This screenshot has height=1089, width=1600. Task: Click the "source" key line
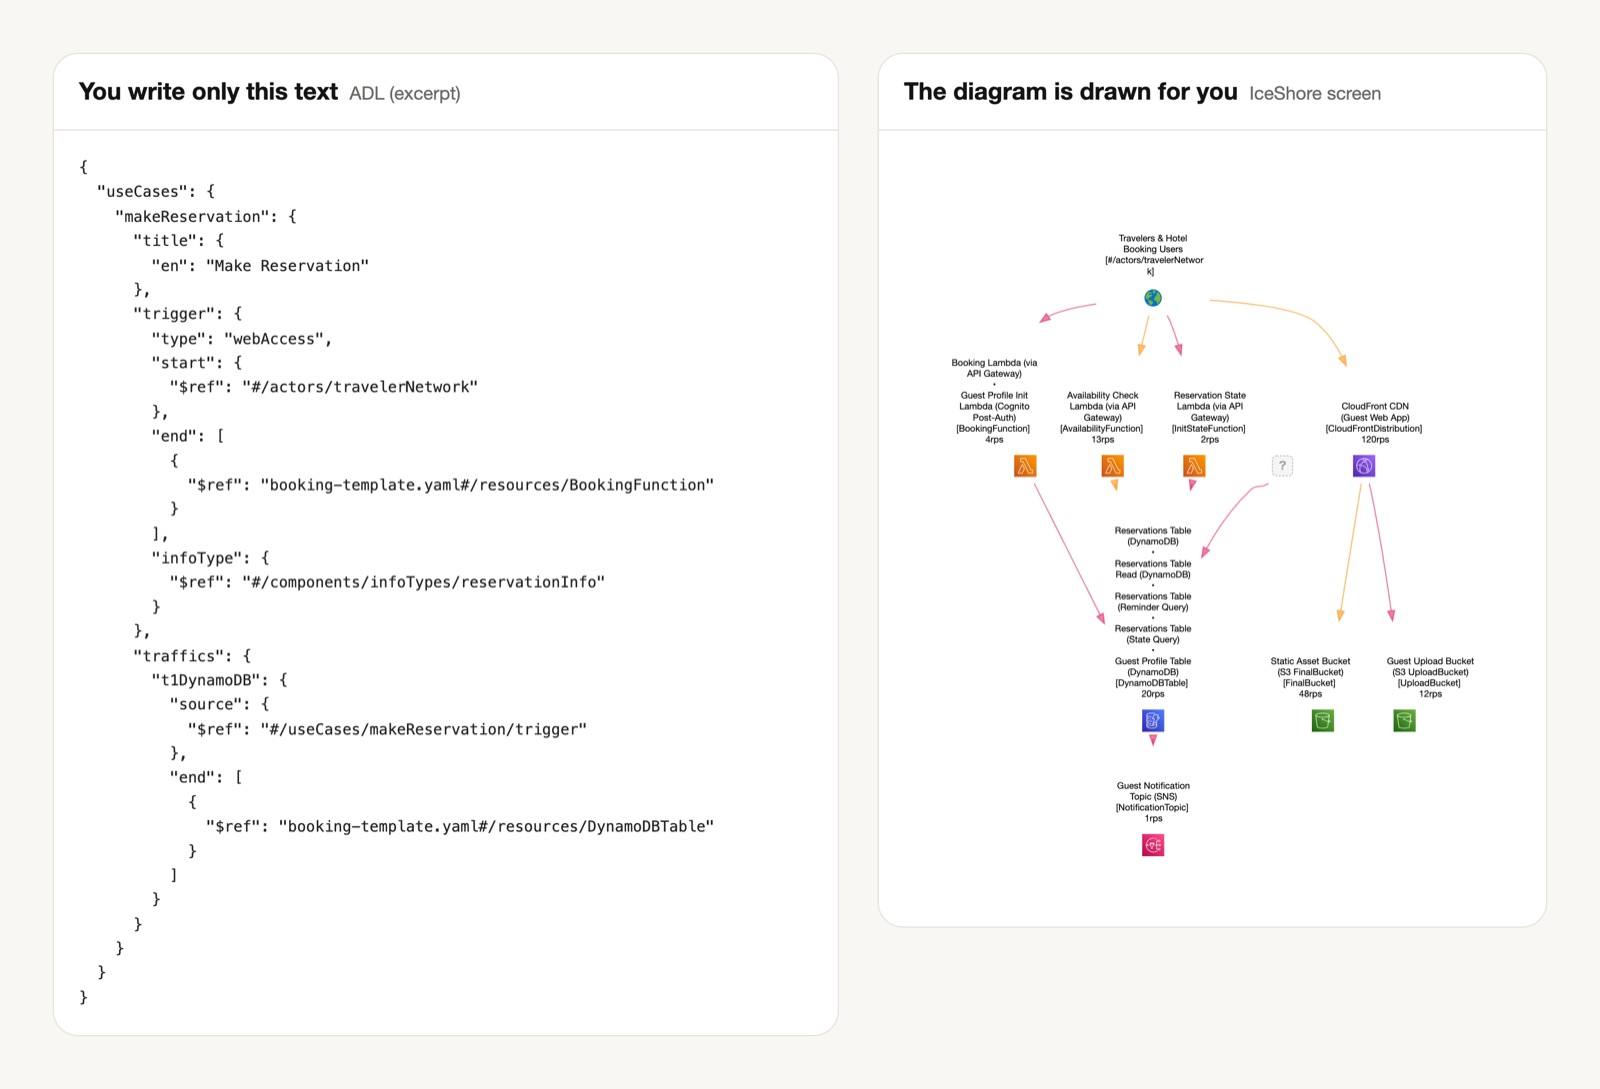(x=219, y=704)
